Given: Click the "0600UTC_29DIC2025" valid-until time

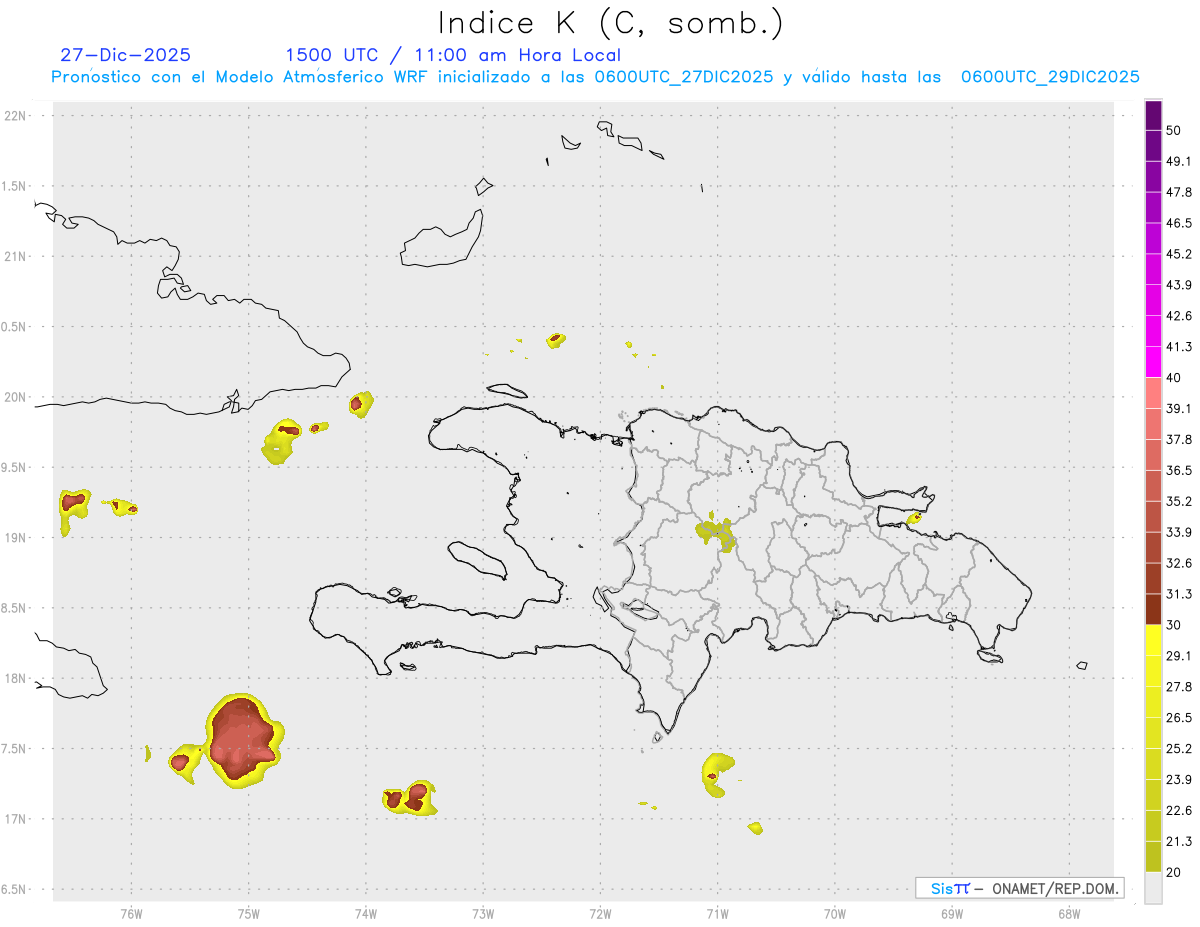Looking at the screenshot, I should (x=1050, y=77).
